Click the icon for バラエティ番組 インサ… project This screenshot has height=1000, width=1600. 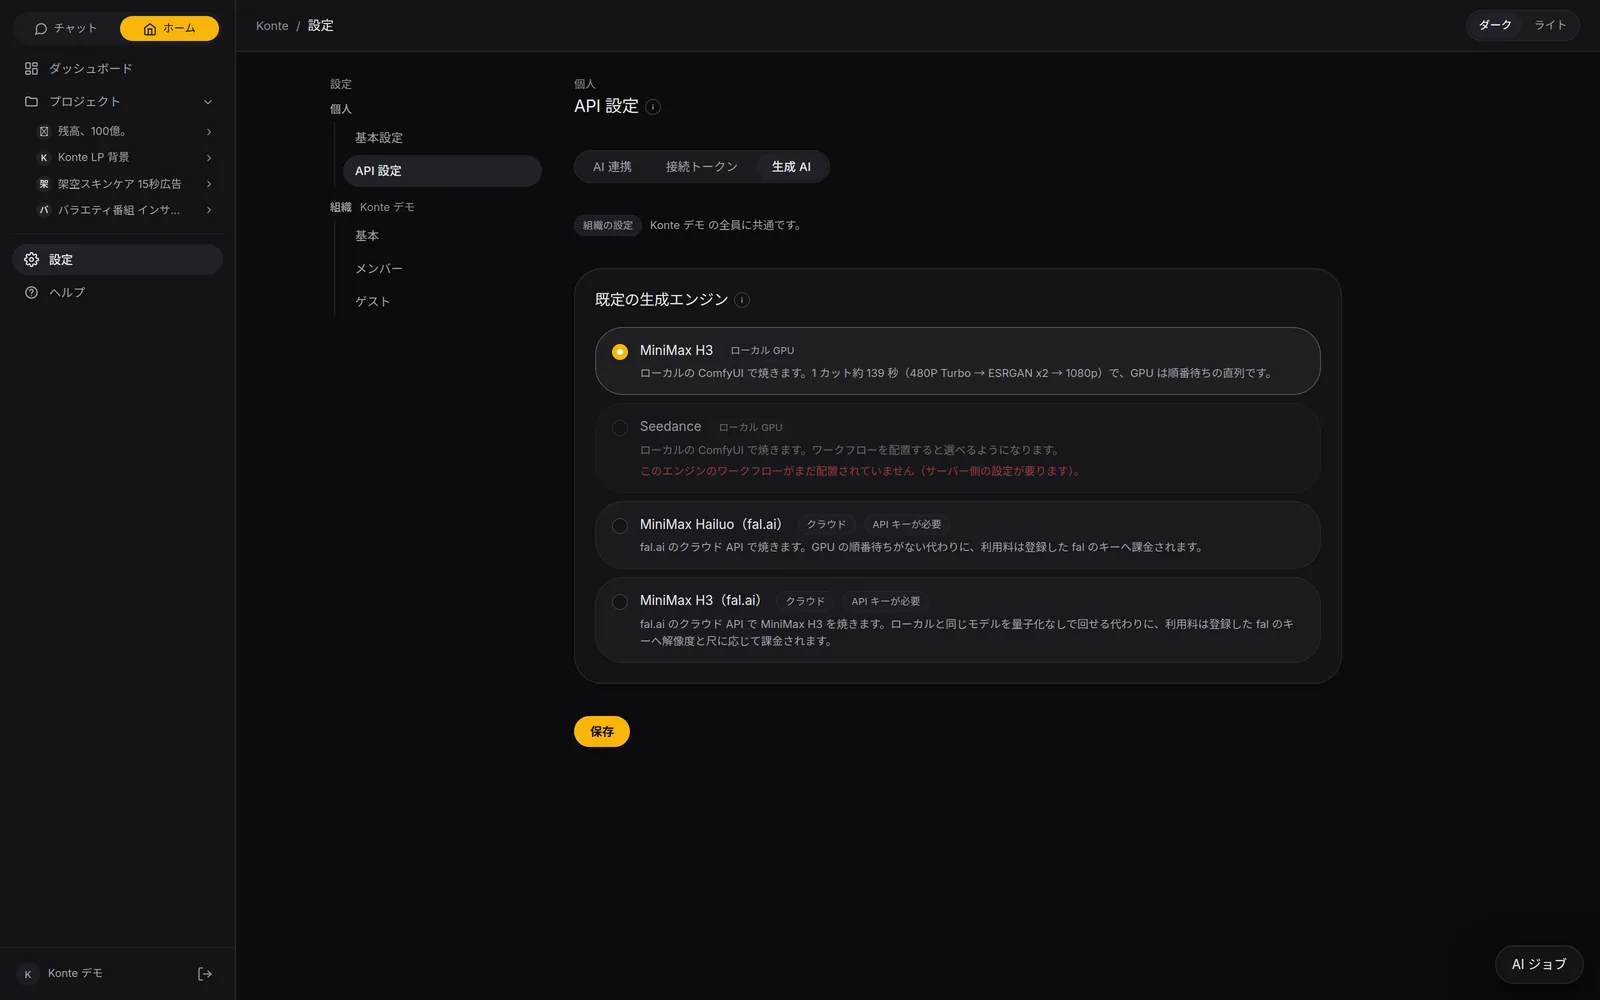click(x=44, y=210)
